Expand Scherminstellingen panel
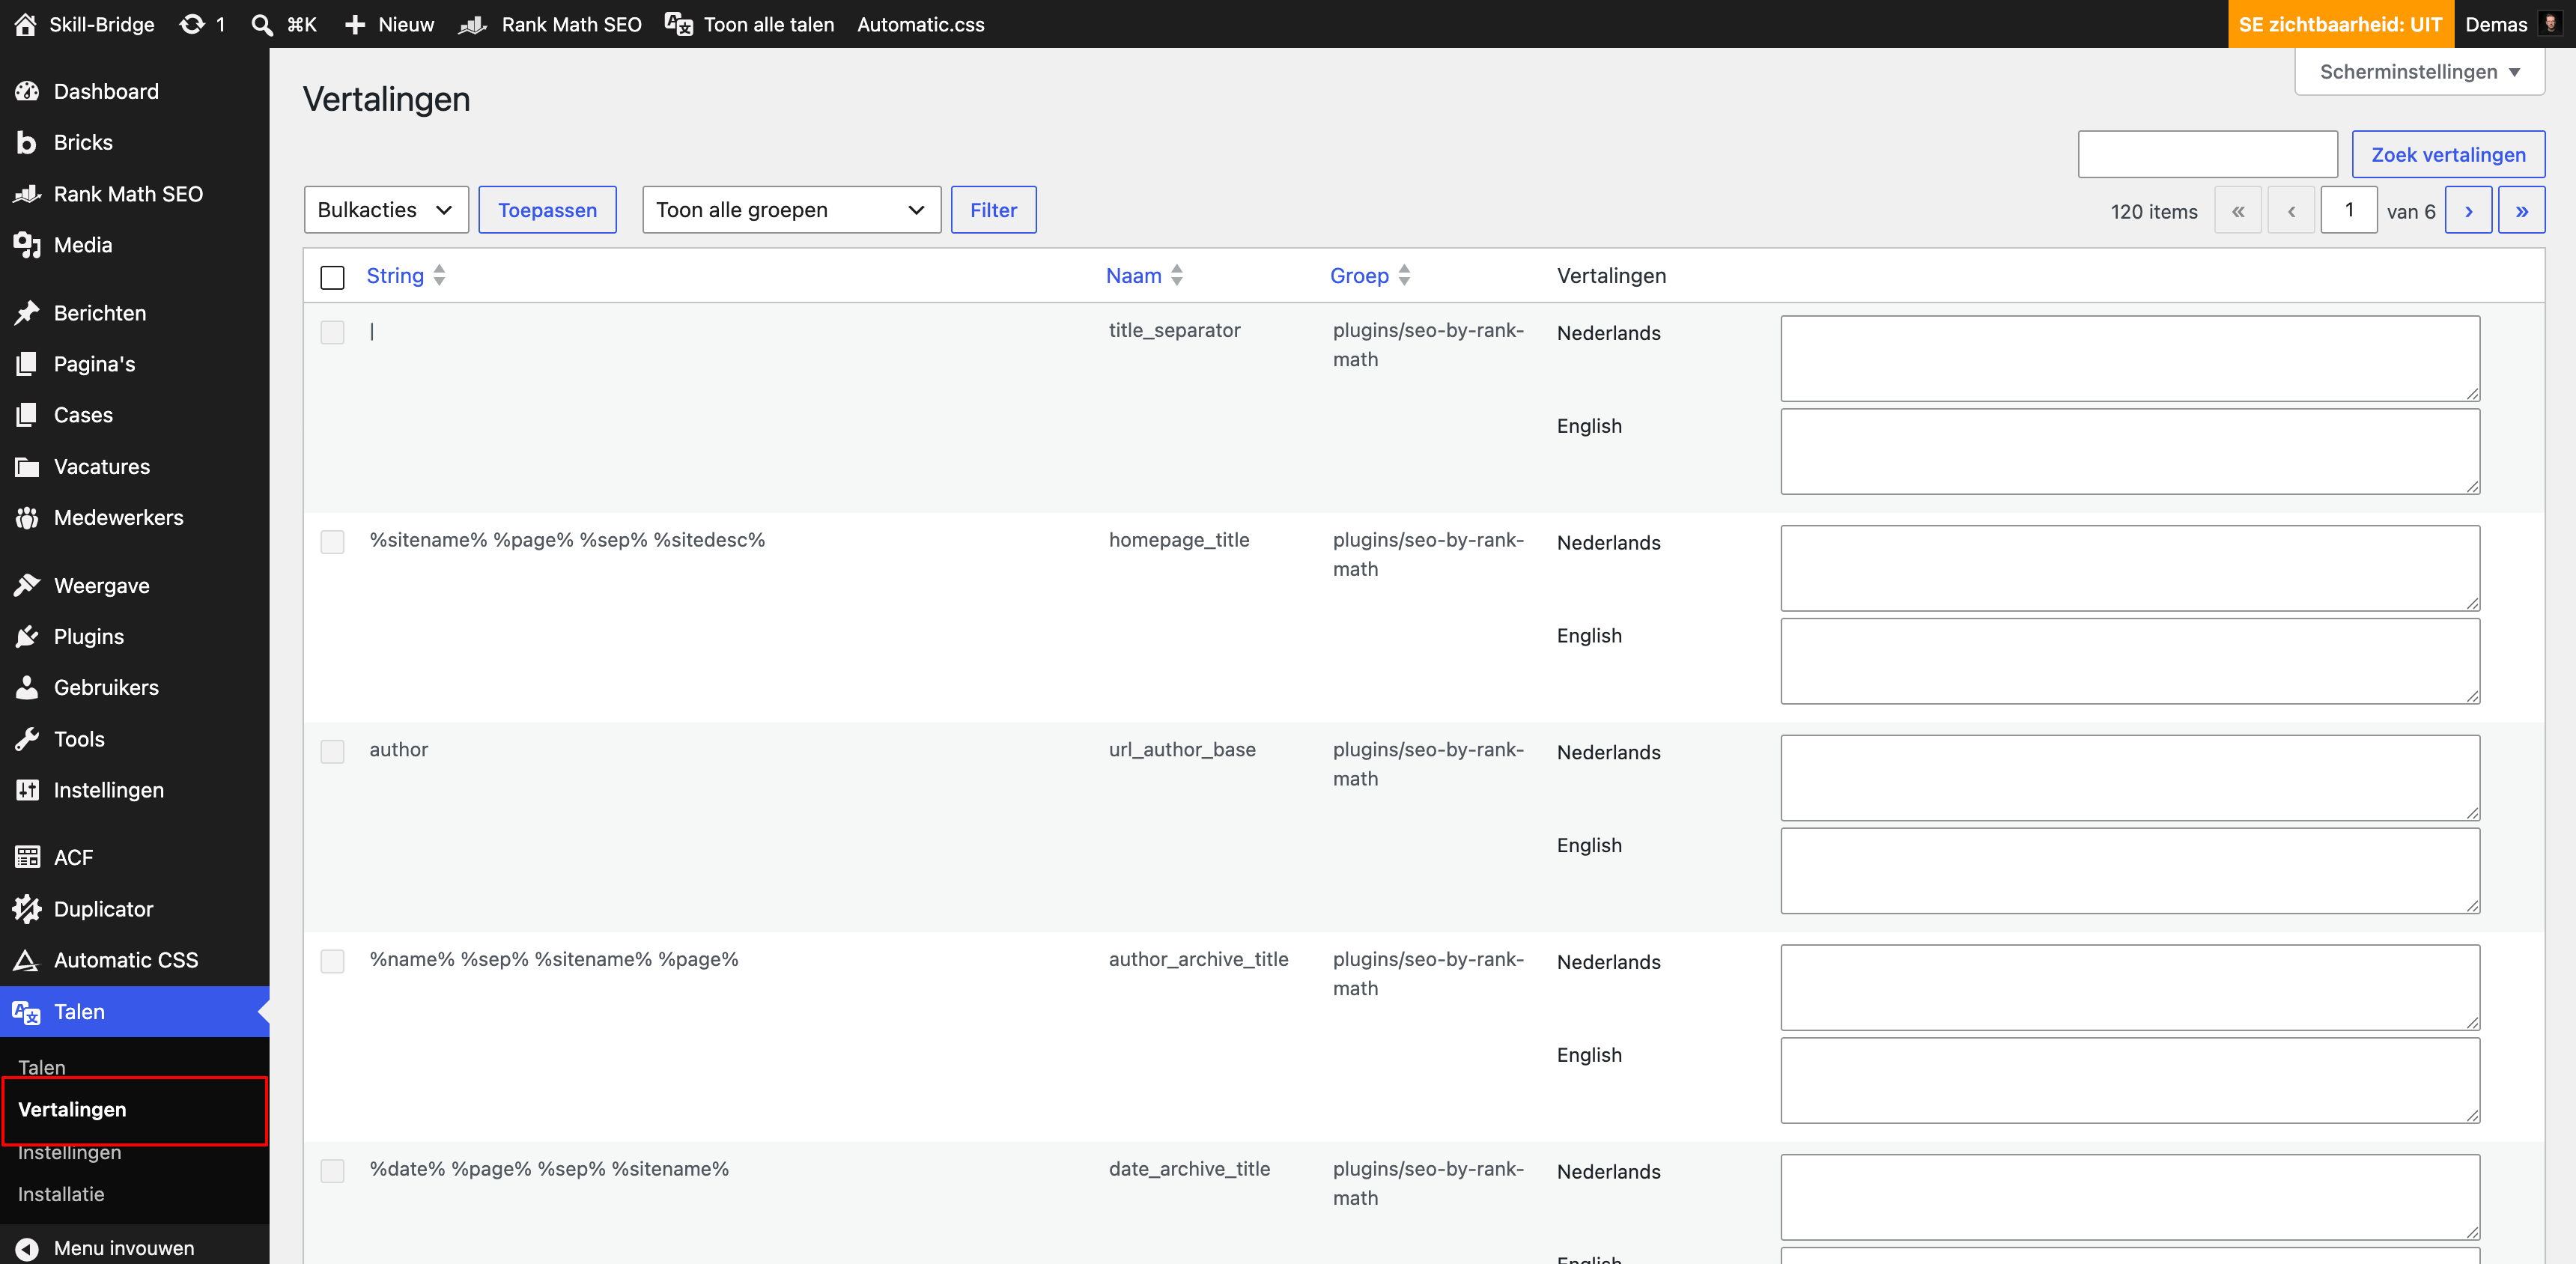The height and width of the screenshot is (1264, 2576). pos(2419,72)
